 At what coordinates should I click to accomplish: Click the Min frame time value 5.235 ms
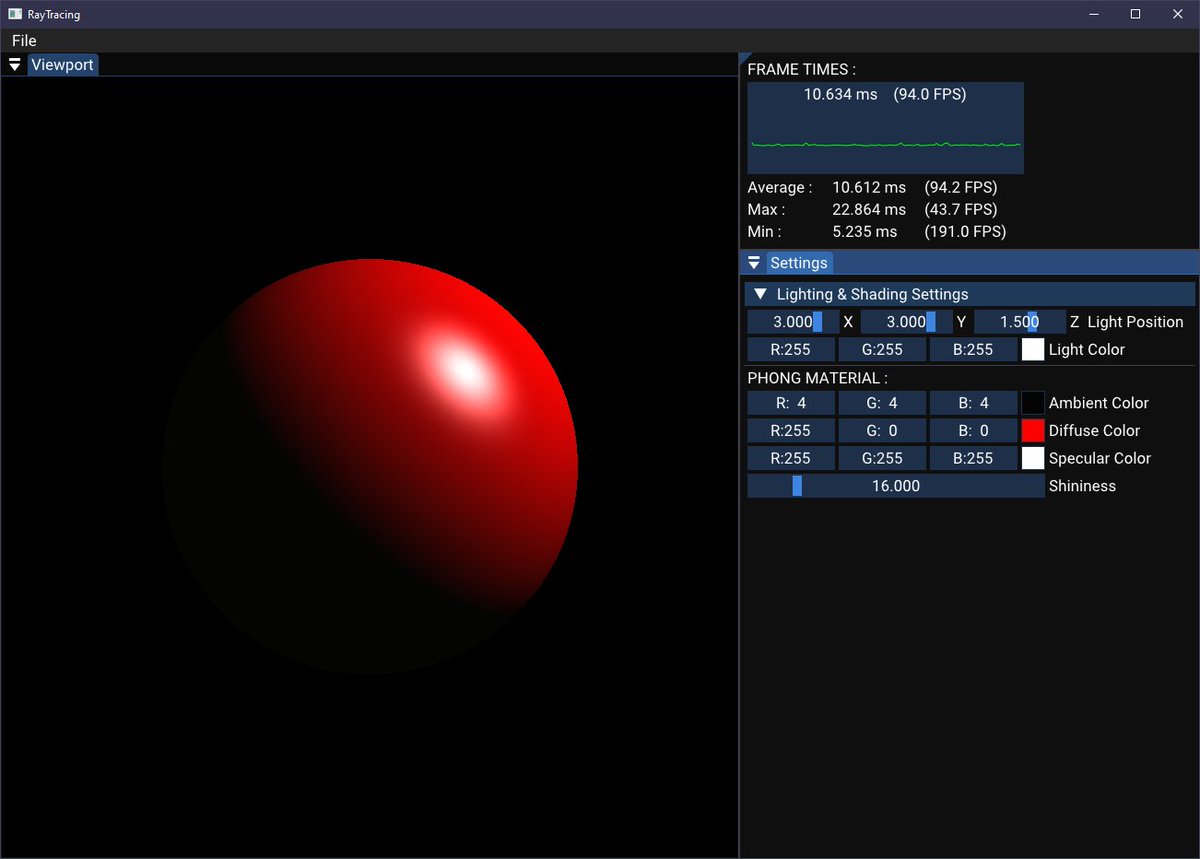point(865,231)
